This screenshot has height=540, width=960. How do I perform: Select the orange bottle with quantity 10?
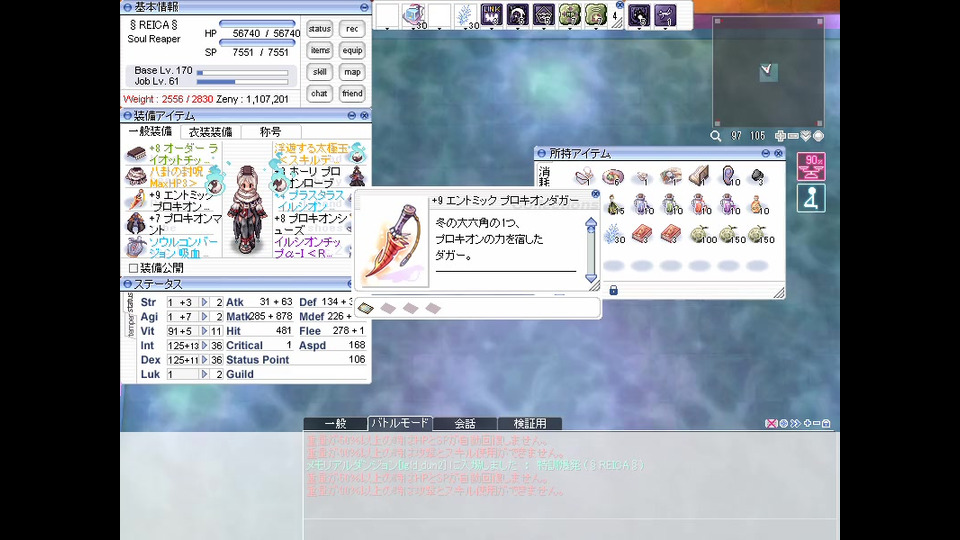point(759,206)
